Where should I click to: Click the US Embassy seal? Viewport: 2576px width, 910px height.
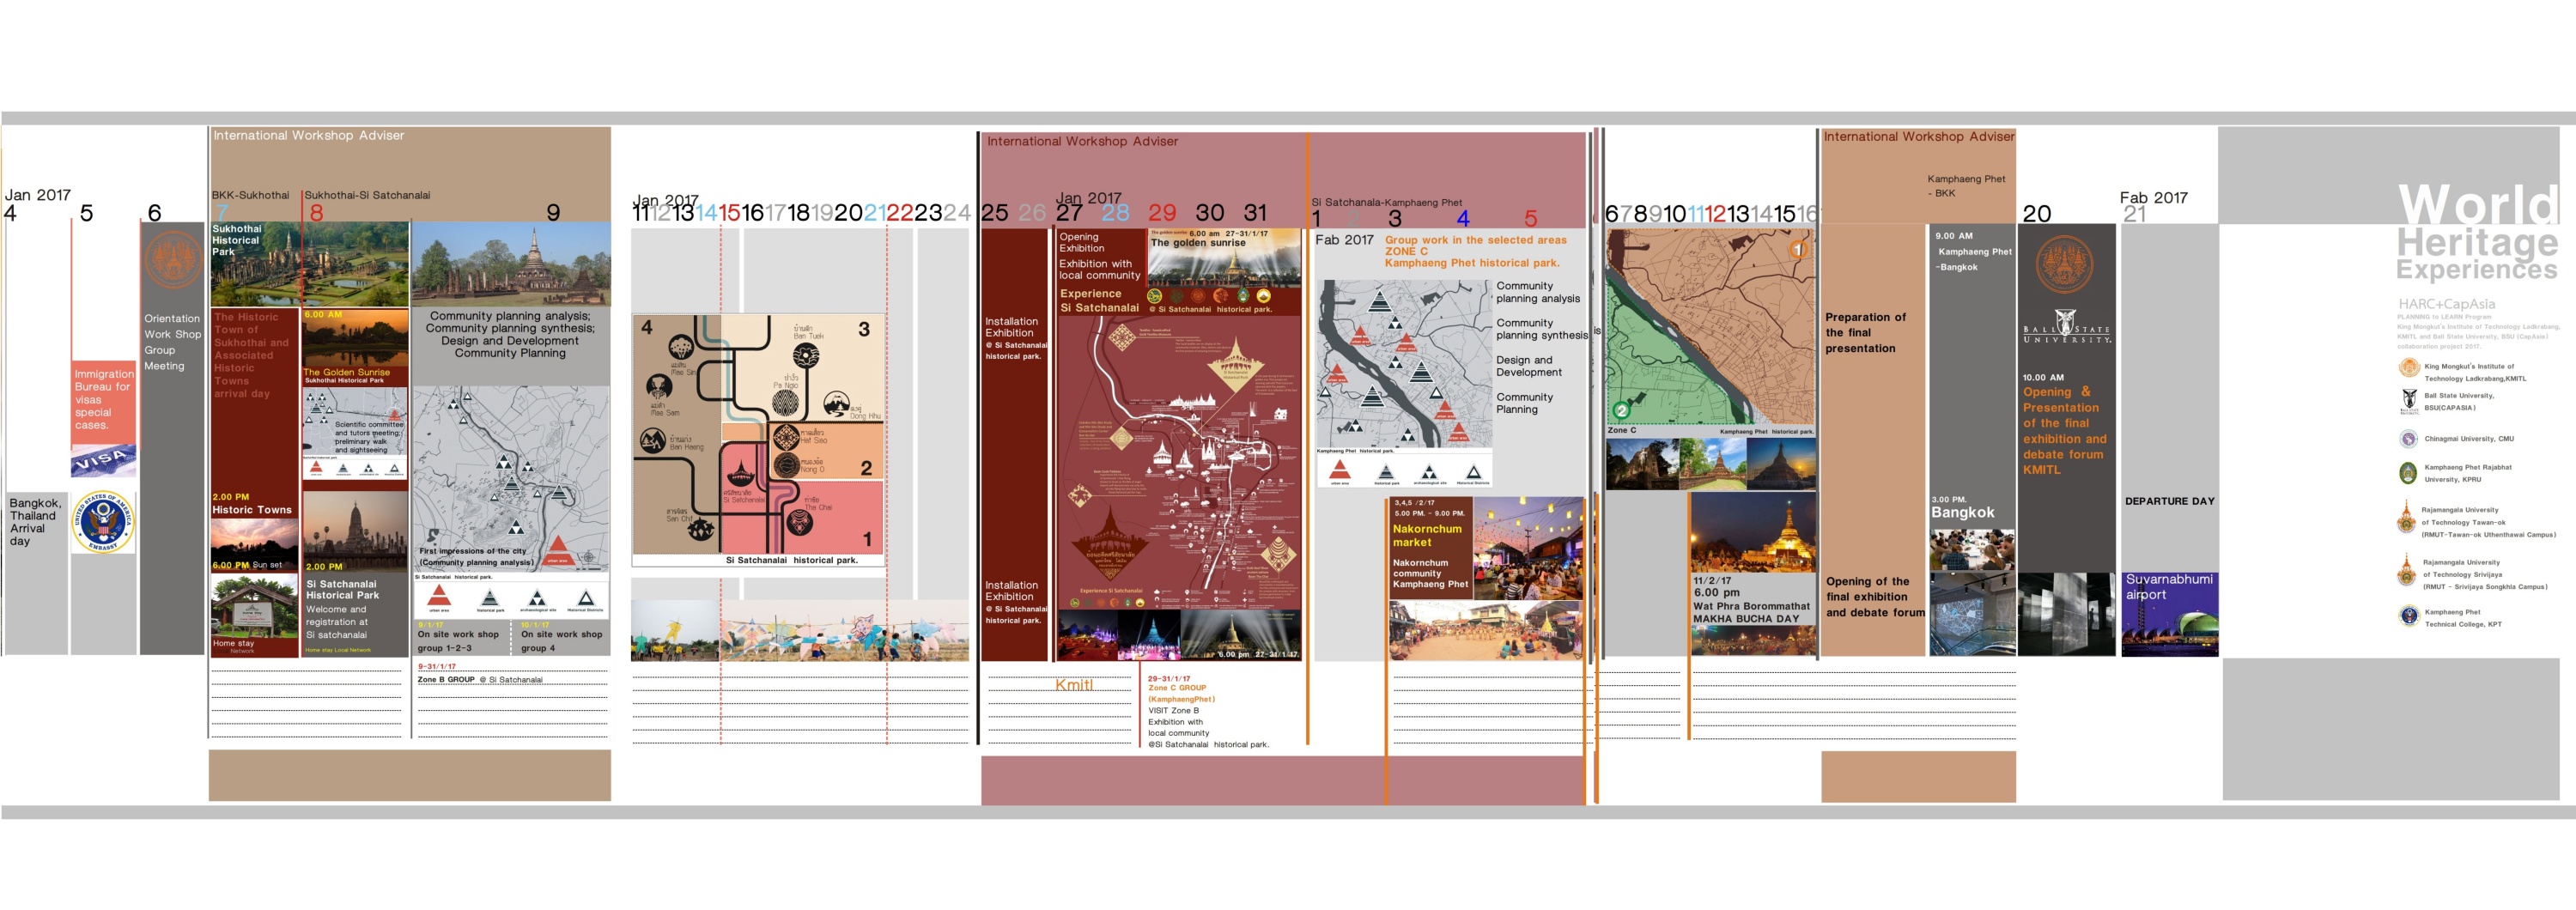(103, 522)
